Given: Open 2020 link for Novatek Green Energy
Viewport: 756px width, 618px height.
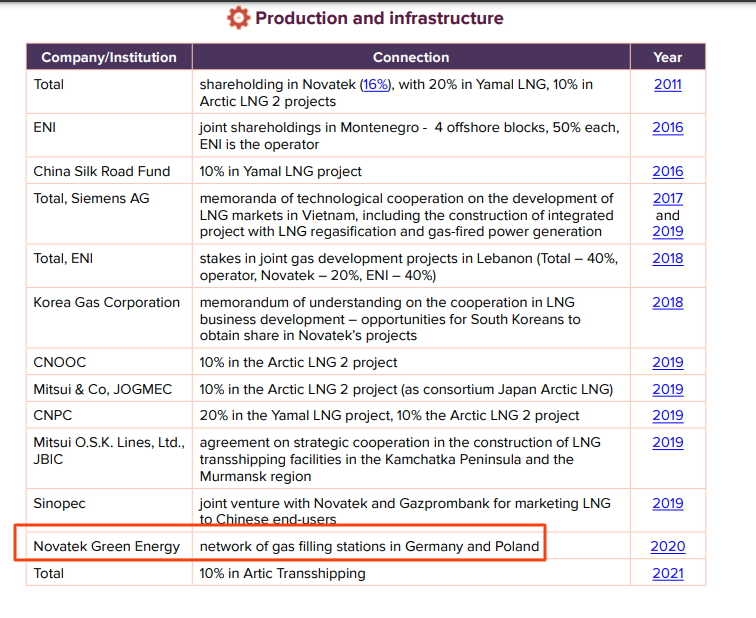Looking at the screenshot, I should (x=668, y=546).
